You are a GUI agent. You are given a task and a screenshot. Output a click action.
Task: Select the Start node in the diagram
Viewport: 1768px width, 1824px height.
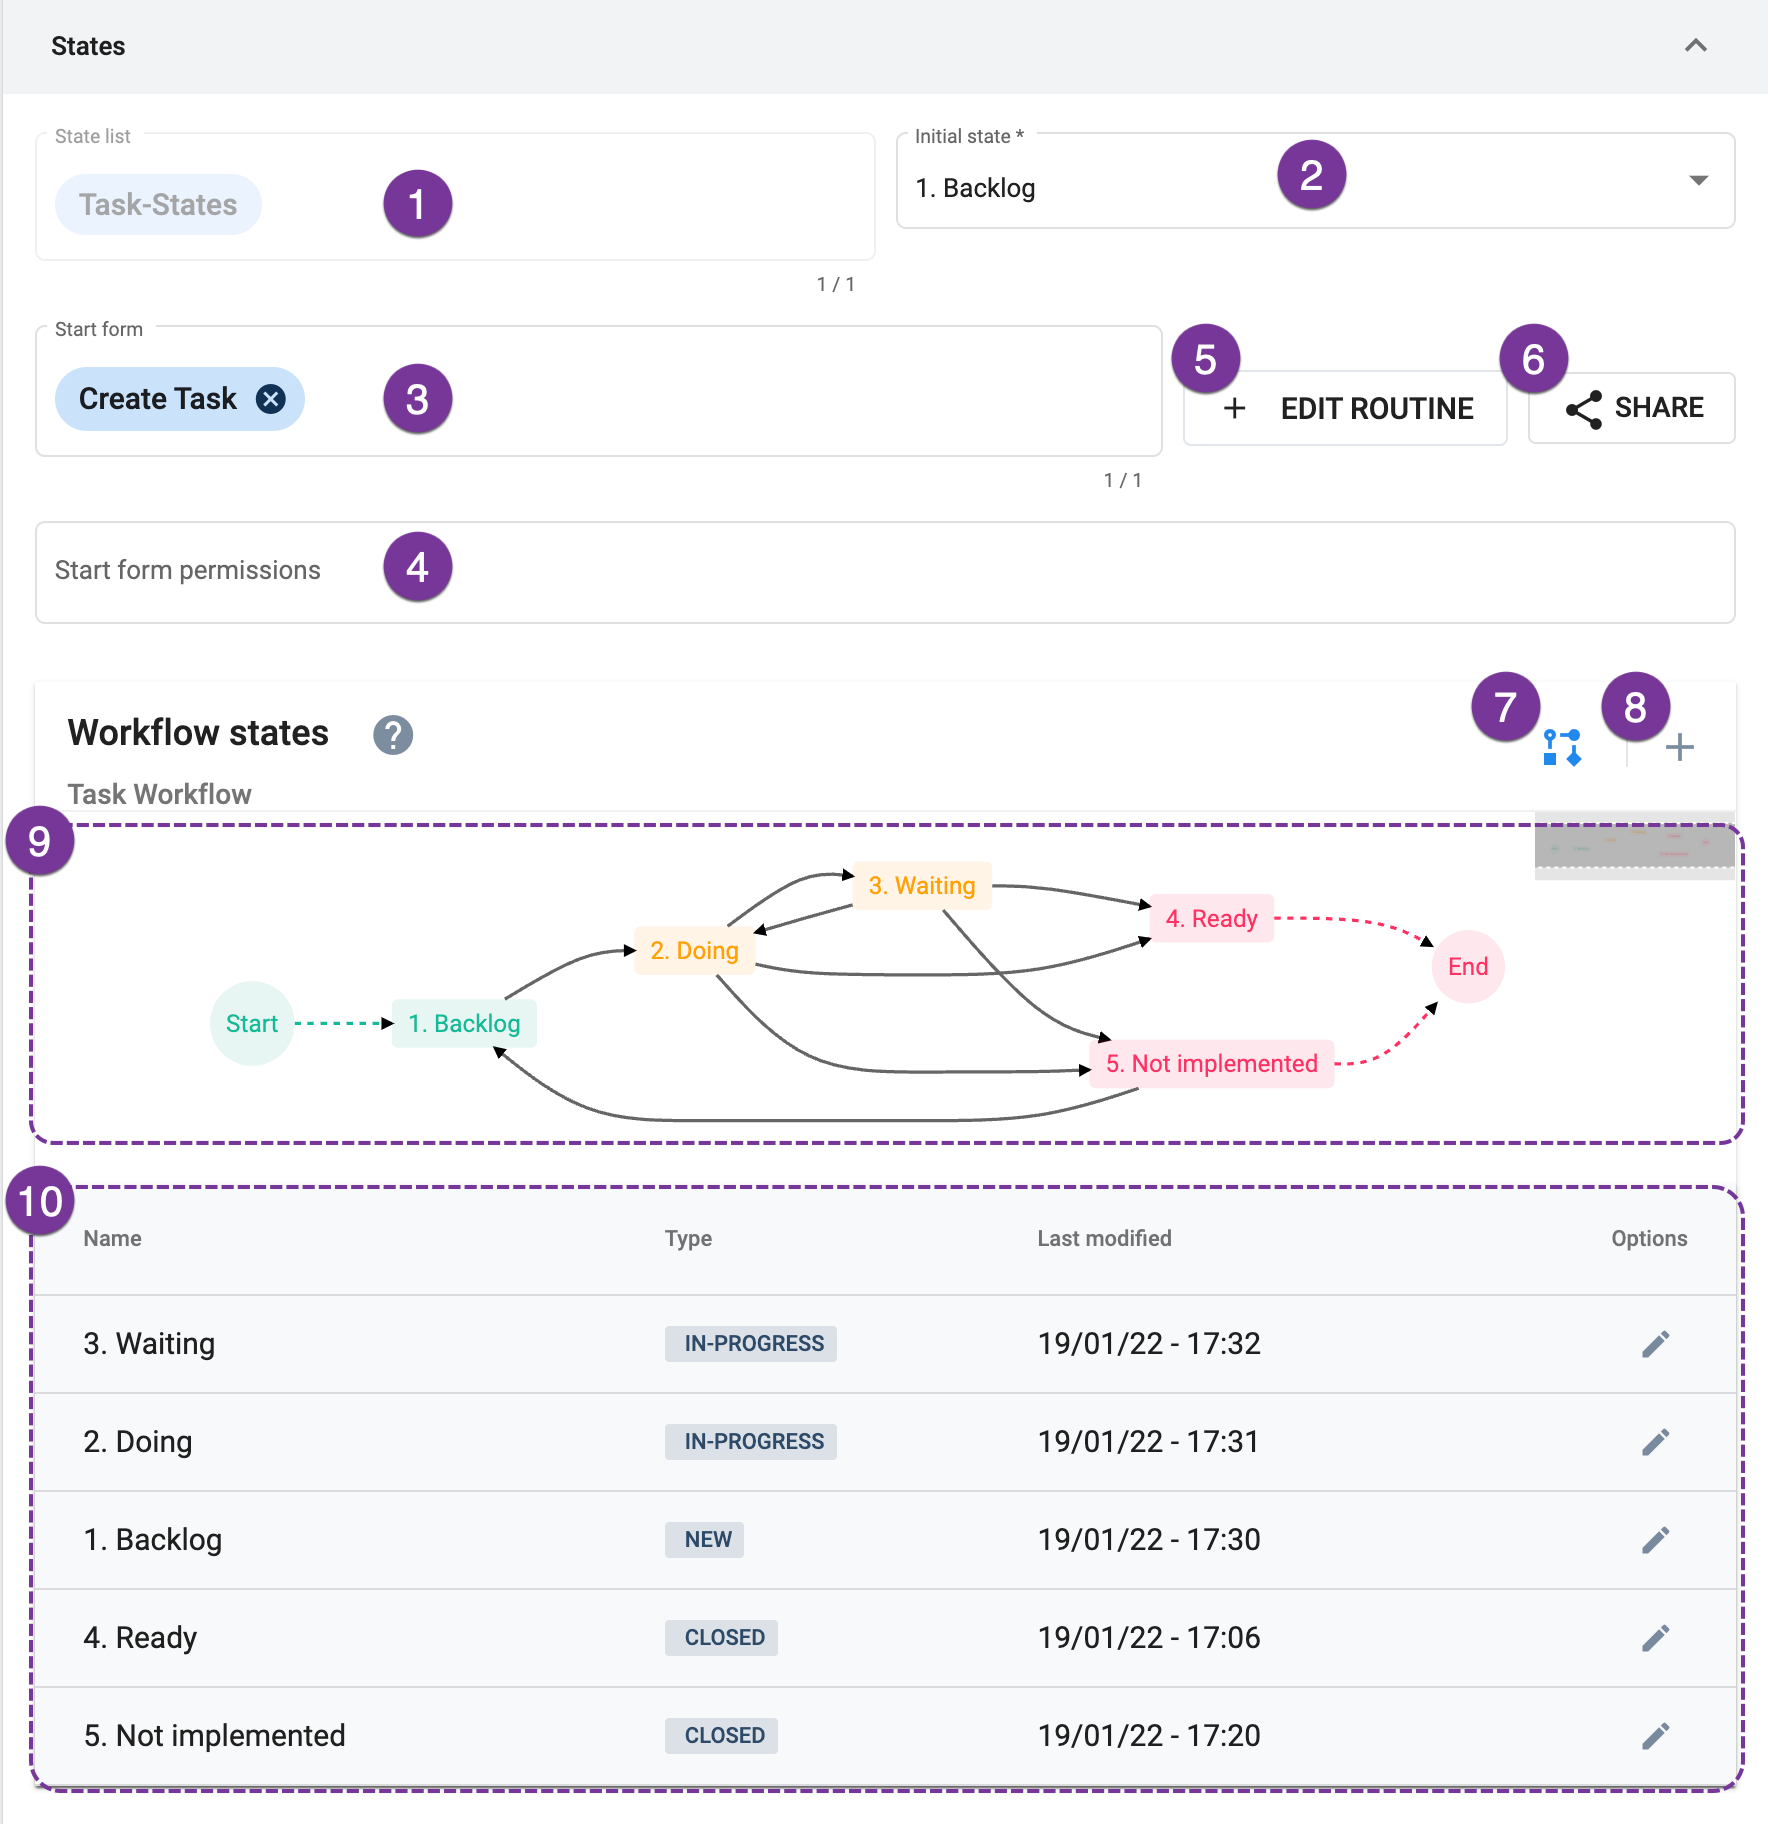tap(252, 1023)
